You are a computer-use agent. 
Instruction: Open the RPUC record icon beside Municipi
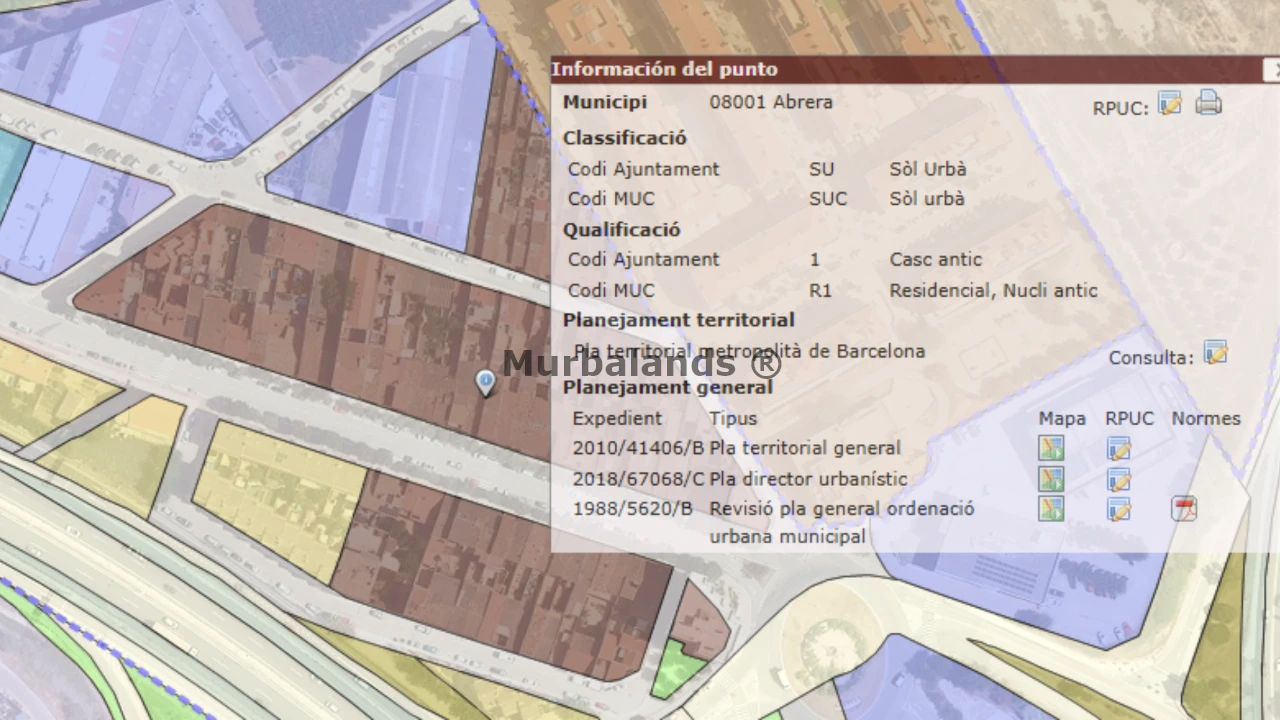coord(1169,103)
